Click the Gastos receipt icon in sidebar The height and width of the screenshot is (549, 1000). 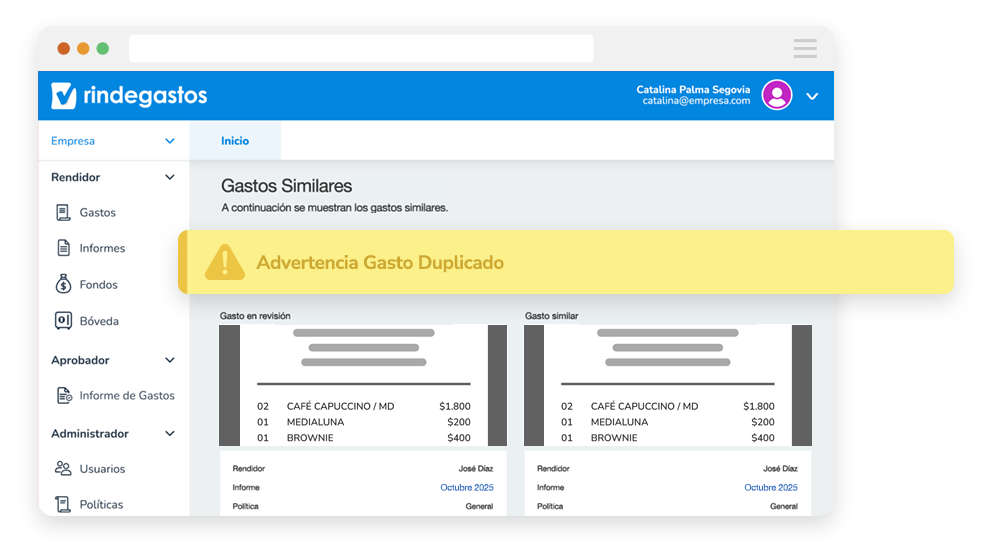pos(62,212)
